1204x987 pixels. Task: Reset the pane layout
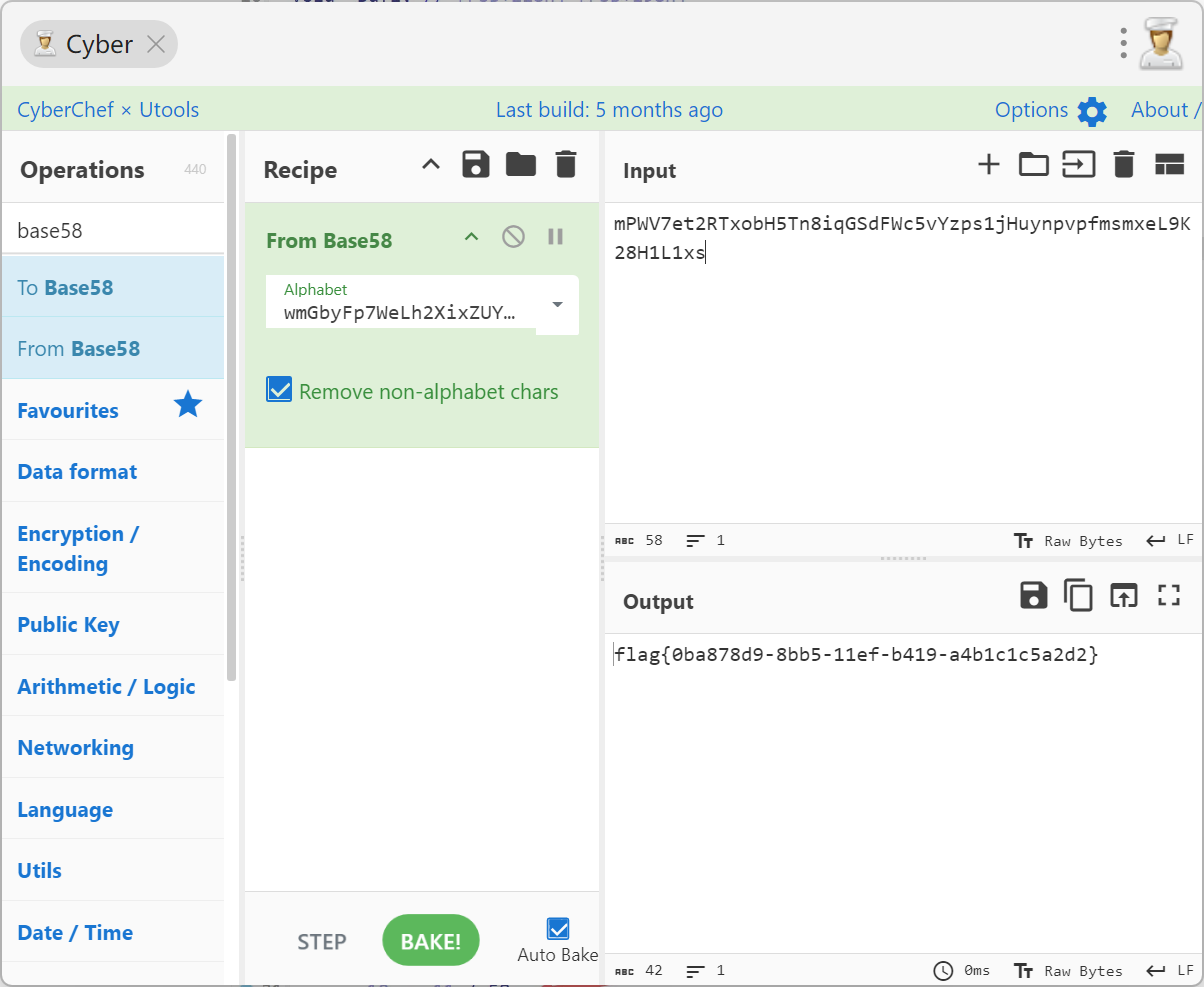tap(1170, 165)
